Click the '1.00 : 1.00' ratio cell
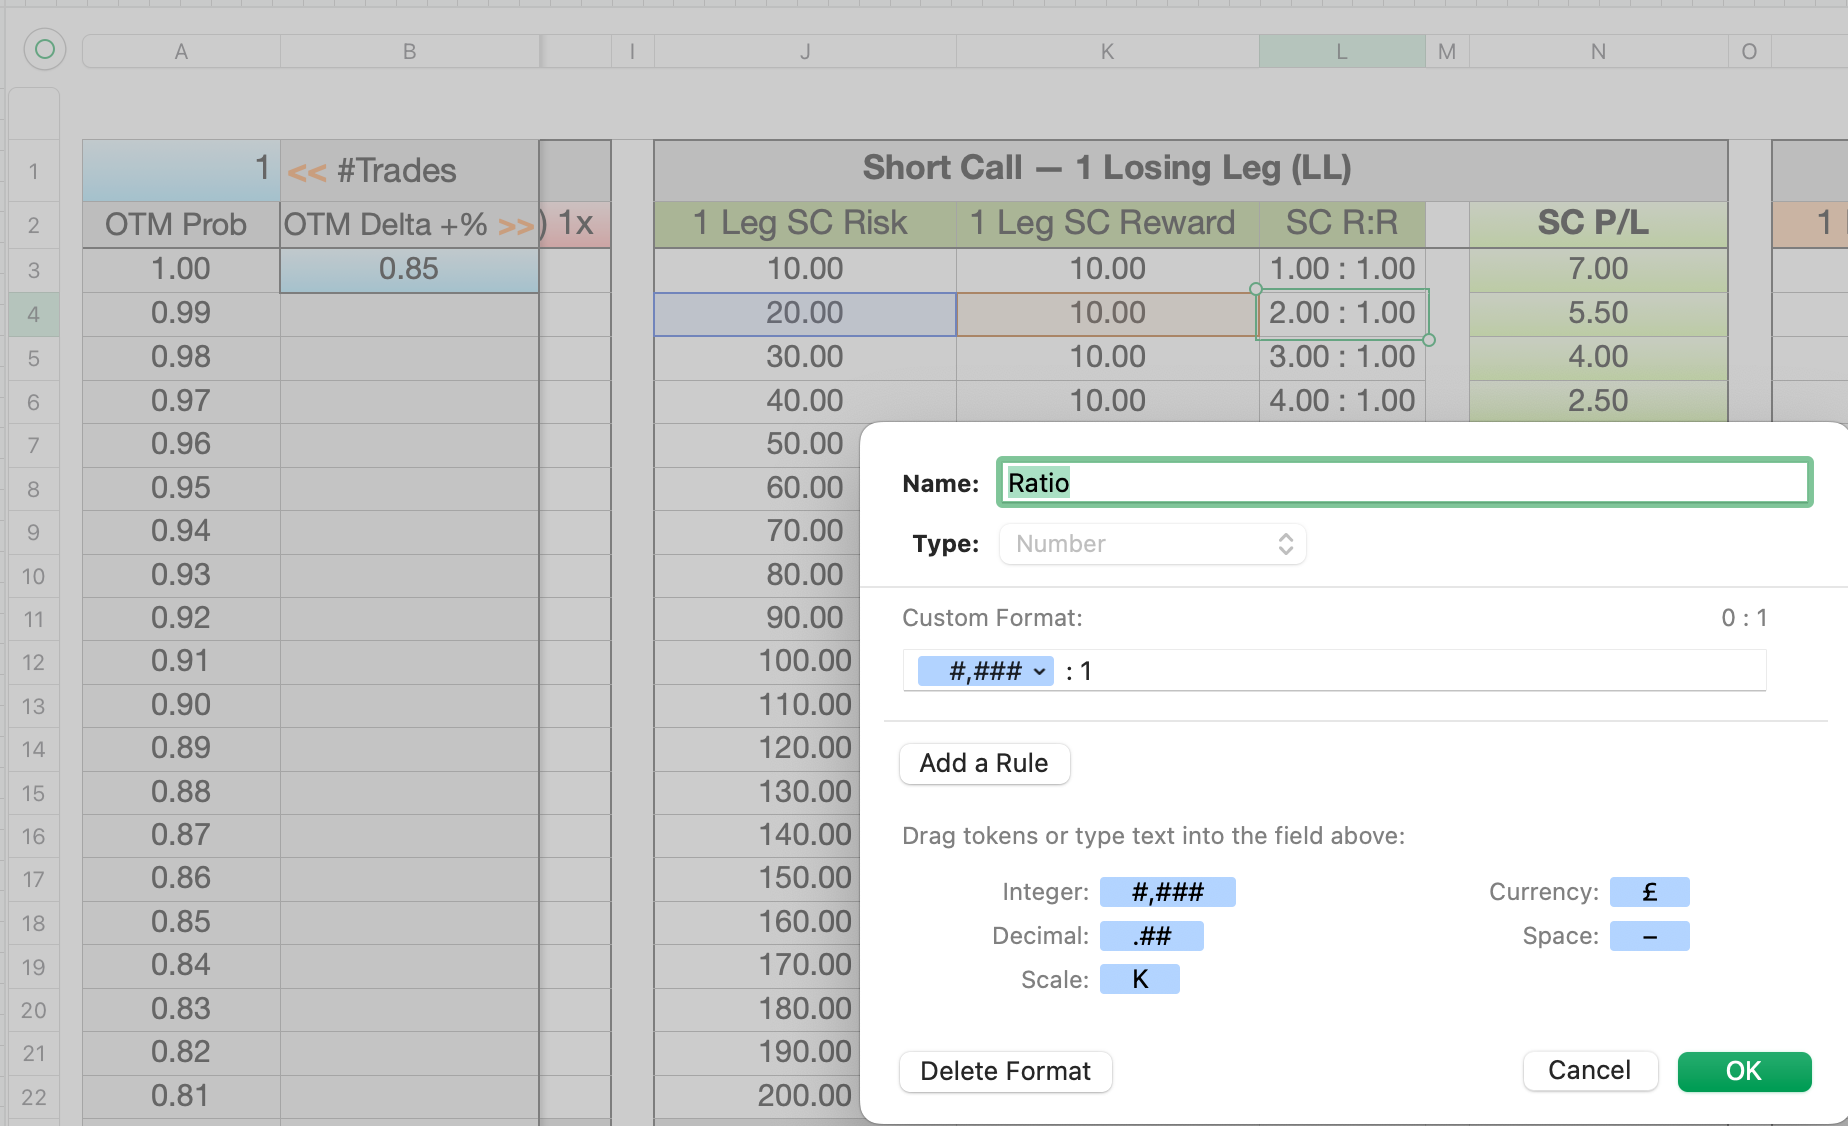The image size is (1848, 1126). 1342,270
